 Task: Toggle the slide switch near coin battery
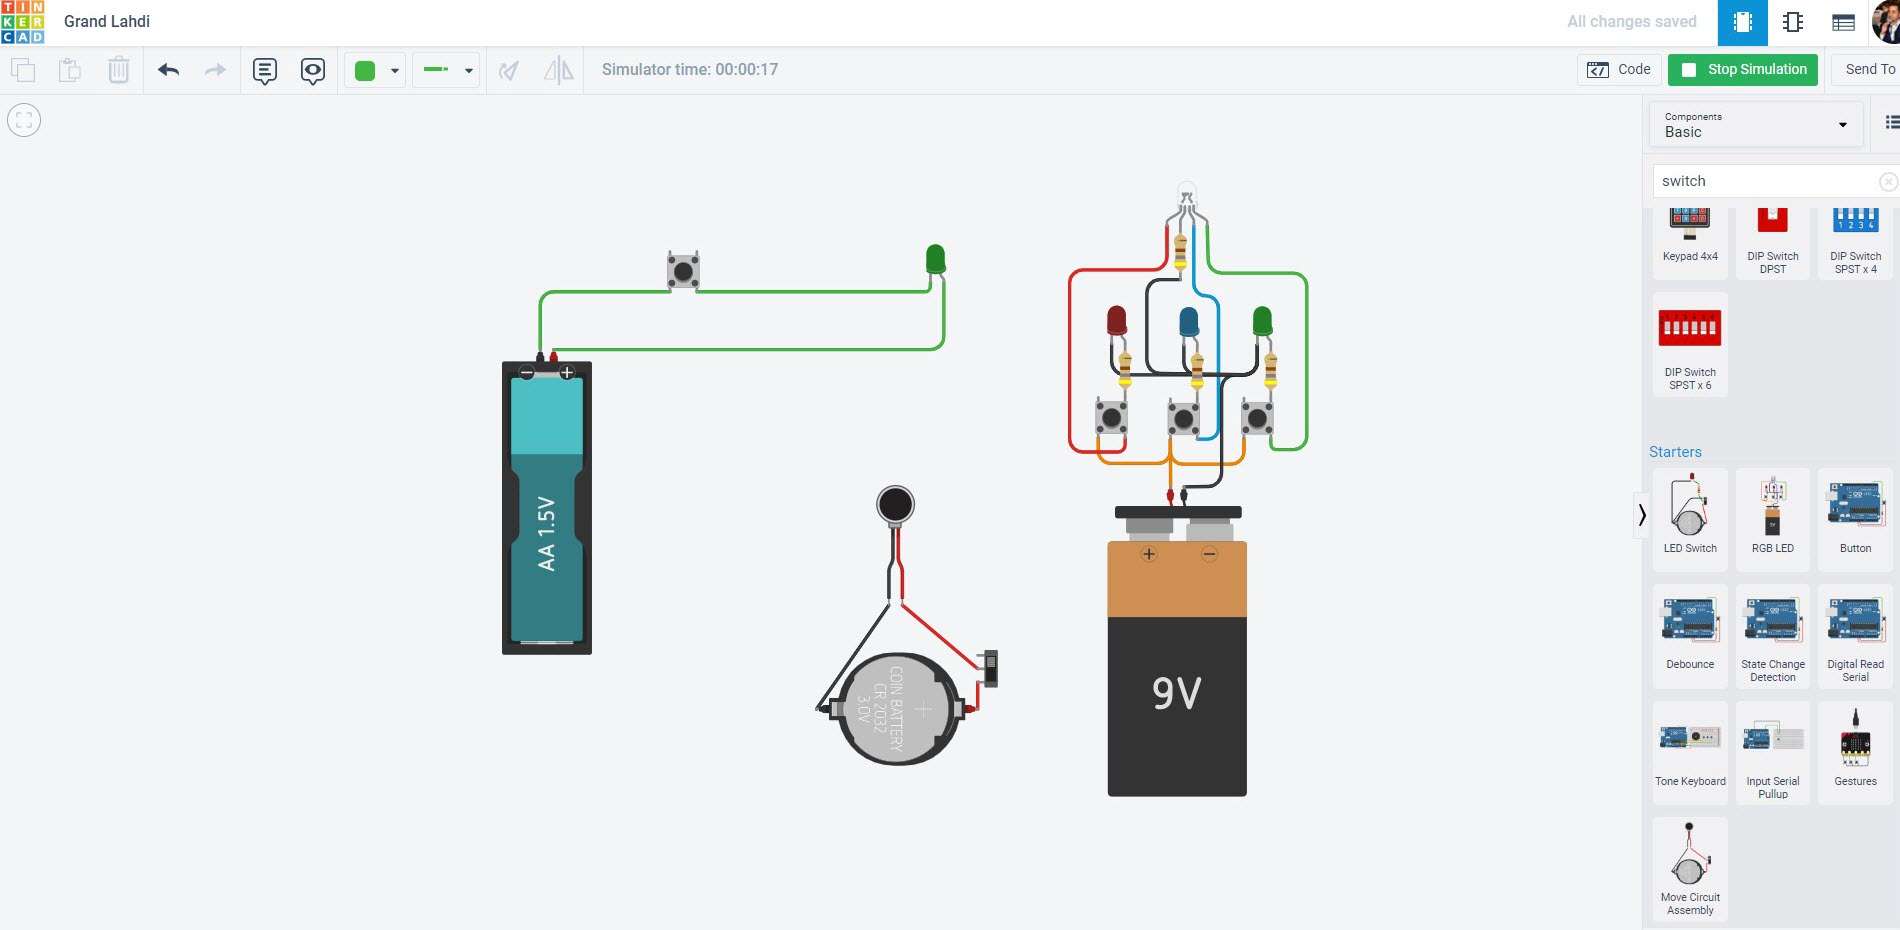pyautogui.click(x=990, y=668)
